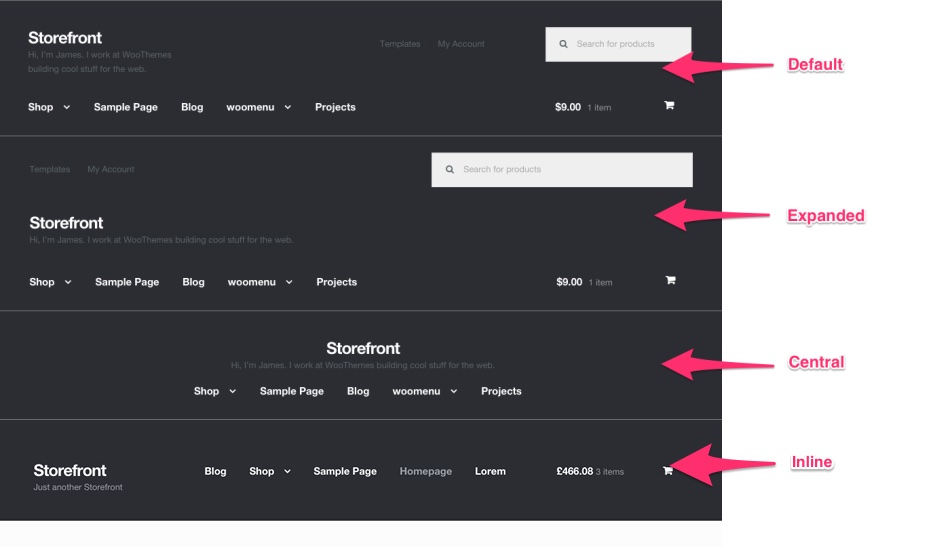The width and height of the screenshot is (950, 547).
Task: Open the cart icon beside £466.08
Action: click(x=667, y=470)
